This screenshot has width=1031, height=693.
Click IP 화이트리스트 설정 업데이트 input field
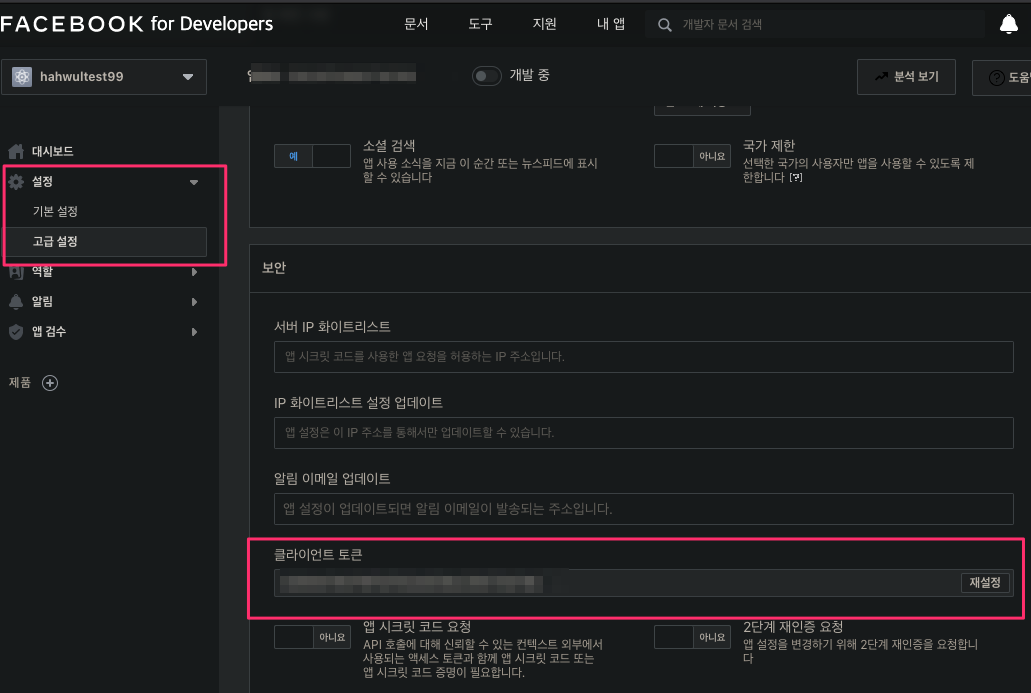pos(643,433)
